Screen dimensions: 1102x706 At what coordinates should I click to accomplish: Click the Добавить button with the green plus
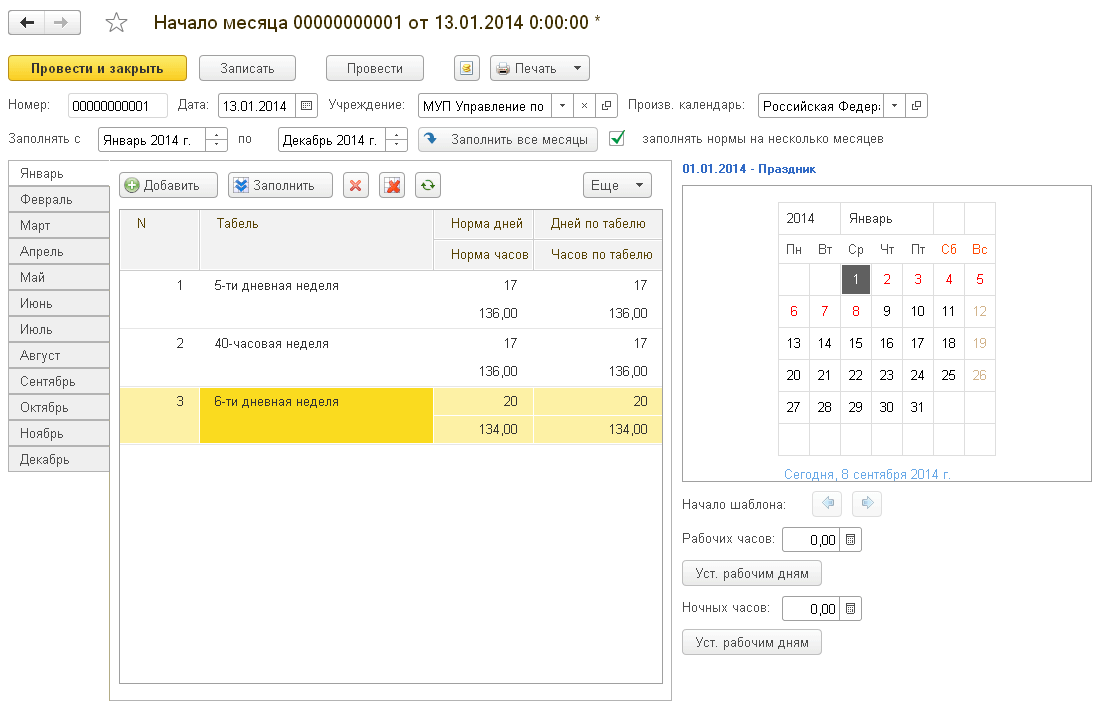point(168,185)
